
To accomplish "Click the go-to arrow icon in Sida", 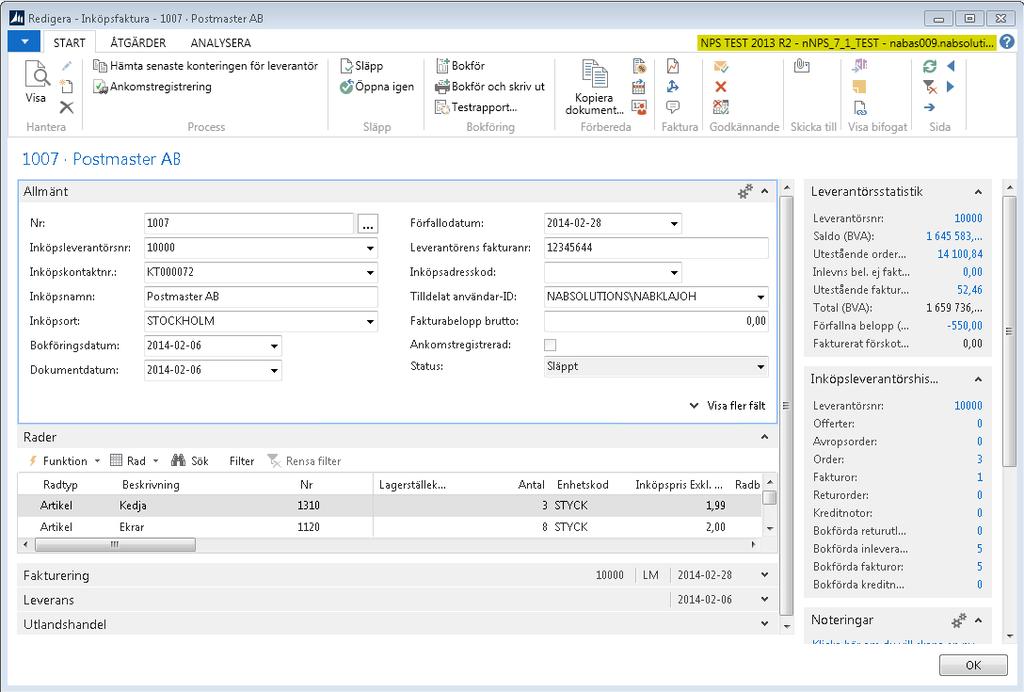I will (x=930, y=107).
